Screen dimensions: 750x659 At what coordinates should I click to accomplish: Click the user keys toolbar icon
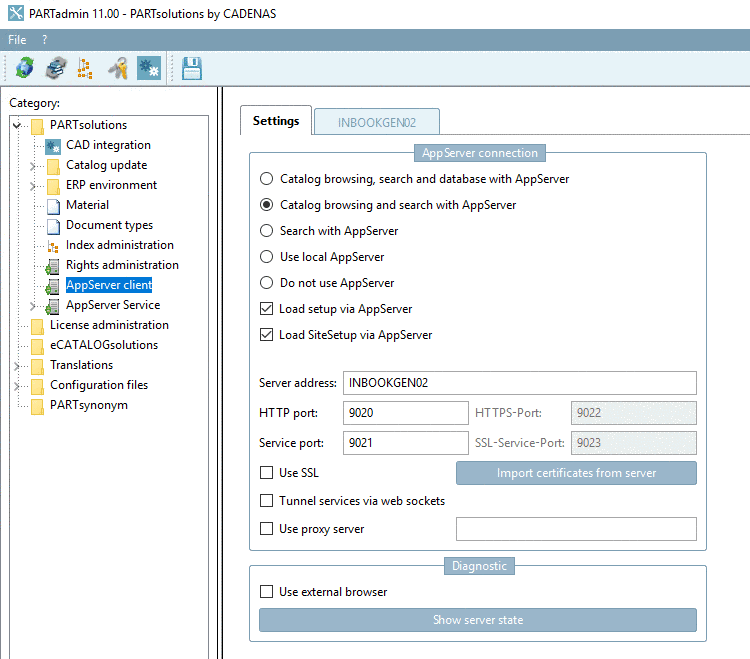[118, 68]
